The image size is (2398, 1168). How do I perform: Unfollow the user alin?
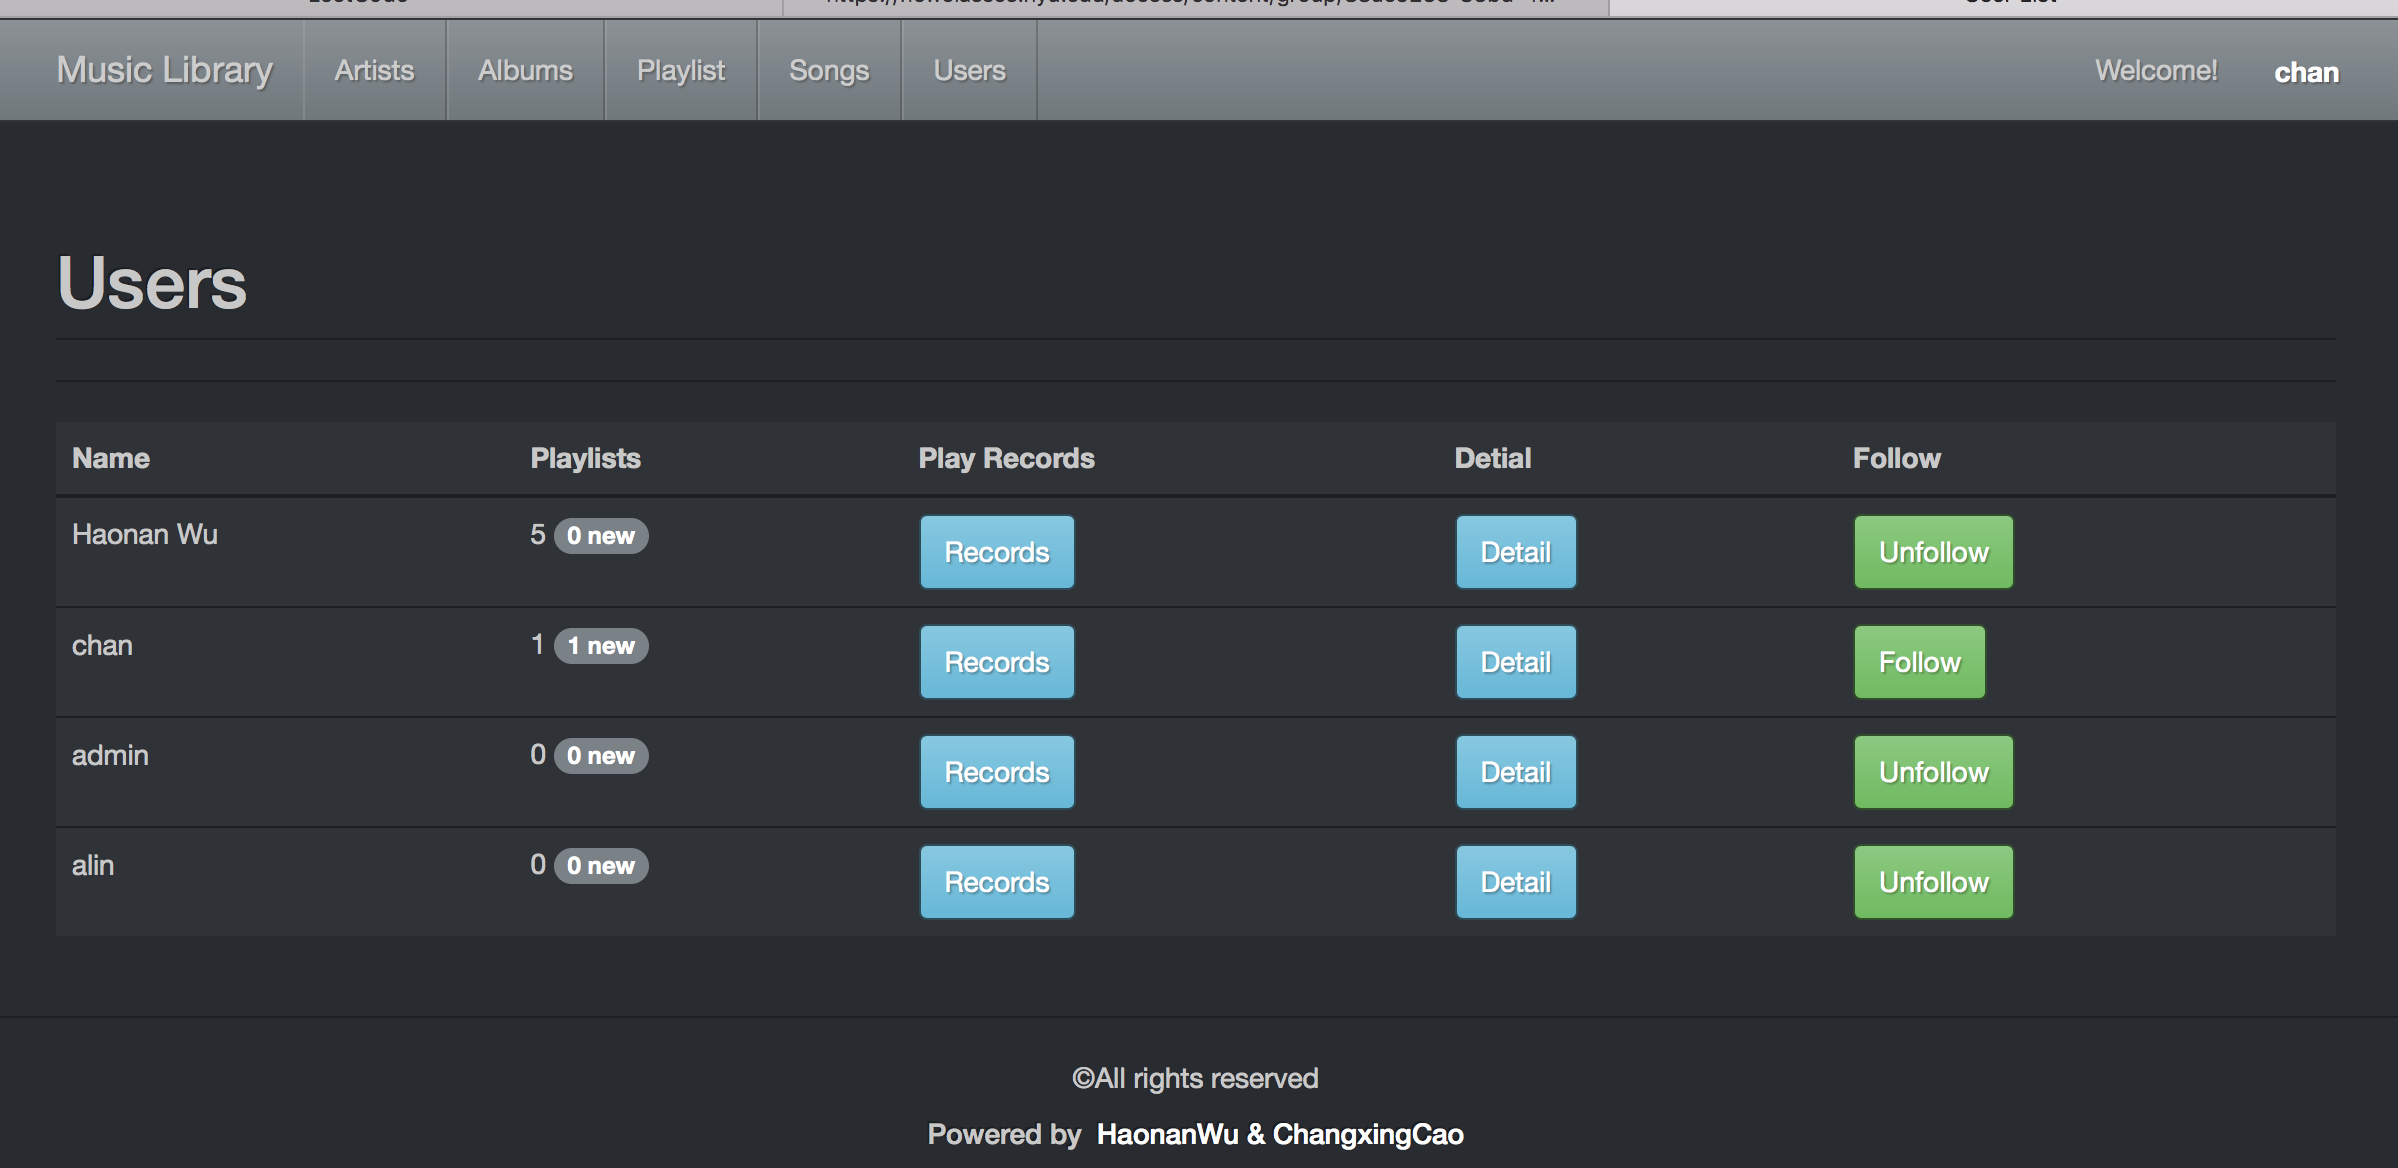click(1933, 882)
